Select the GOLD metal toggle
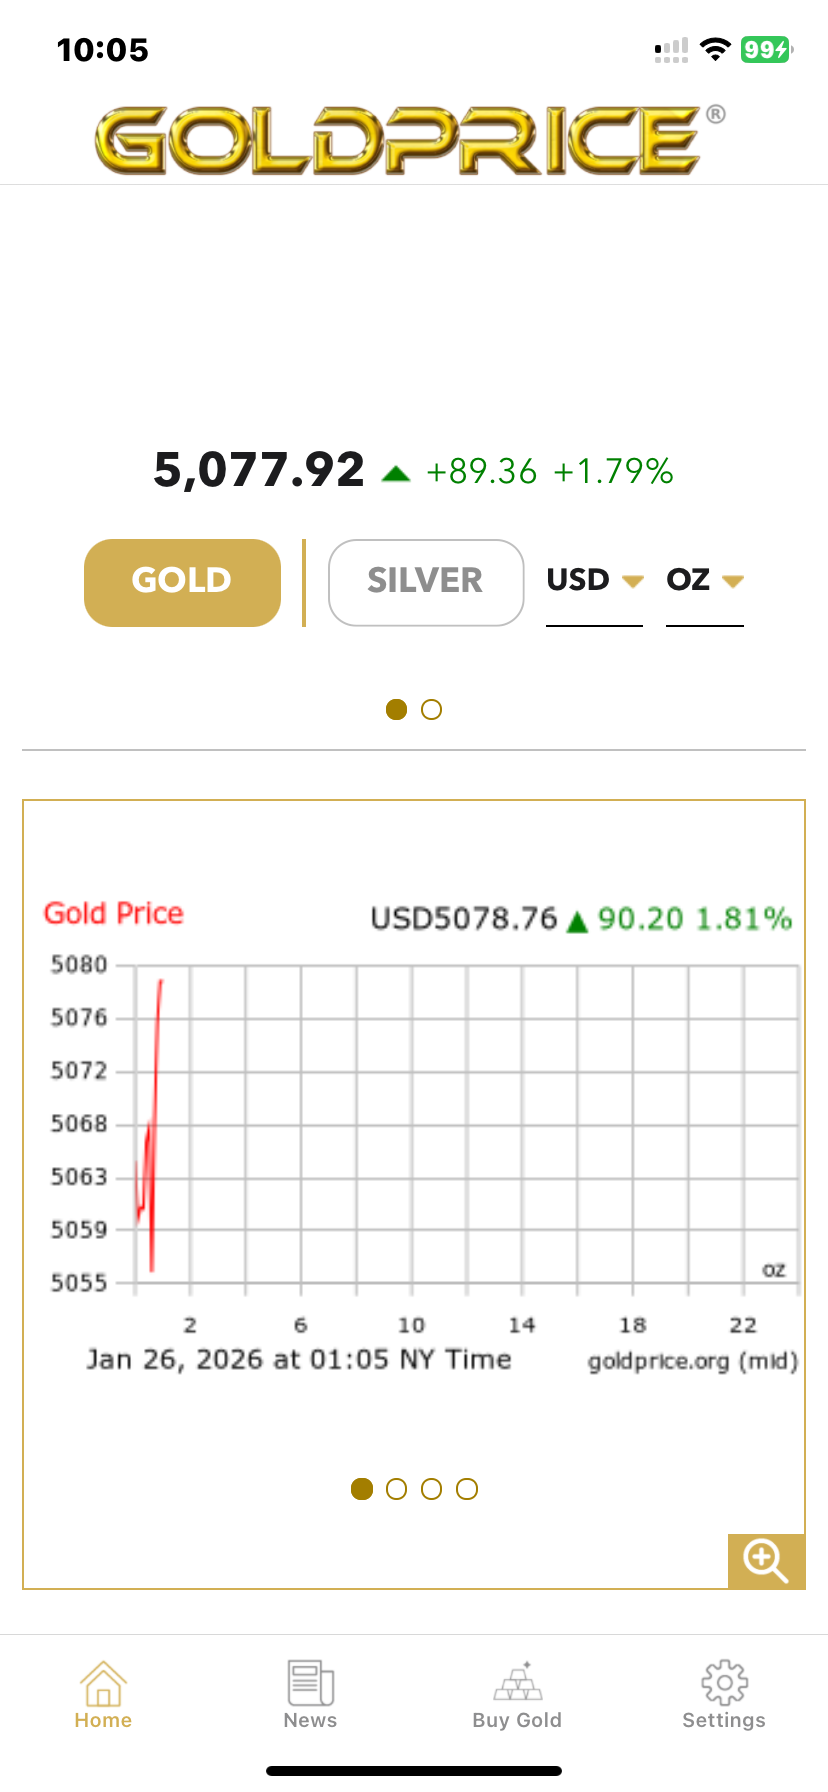The width and height of the screenshot is (828, 1792). (182, 582)
